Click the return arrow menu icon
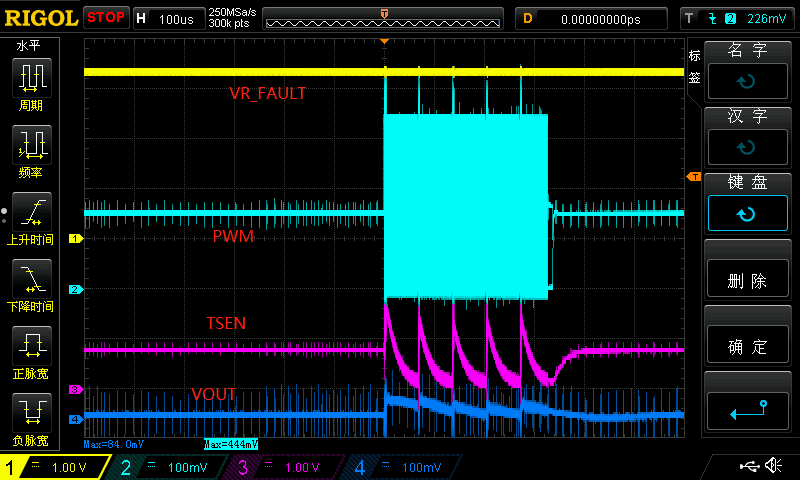This screenshot has height=480, width=800. [747, 411]
